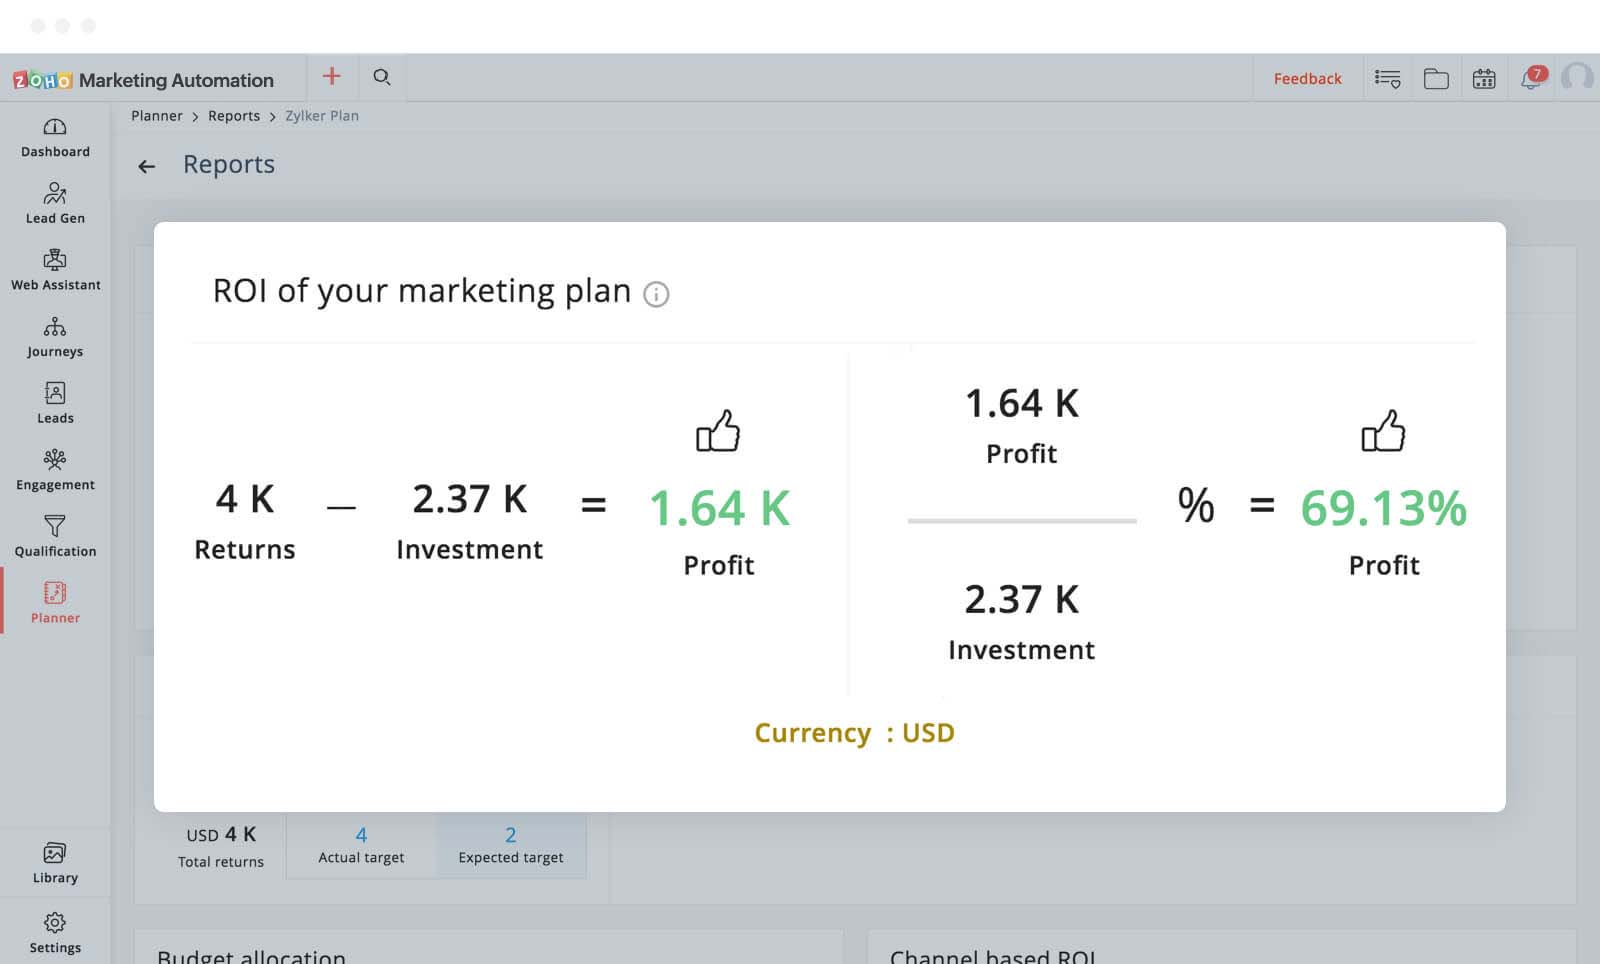Image resolution: width=1600 pixels, height=964 pixels.
Task: Open the calendar icon in header
Action: point(1484,79)
